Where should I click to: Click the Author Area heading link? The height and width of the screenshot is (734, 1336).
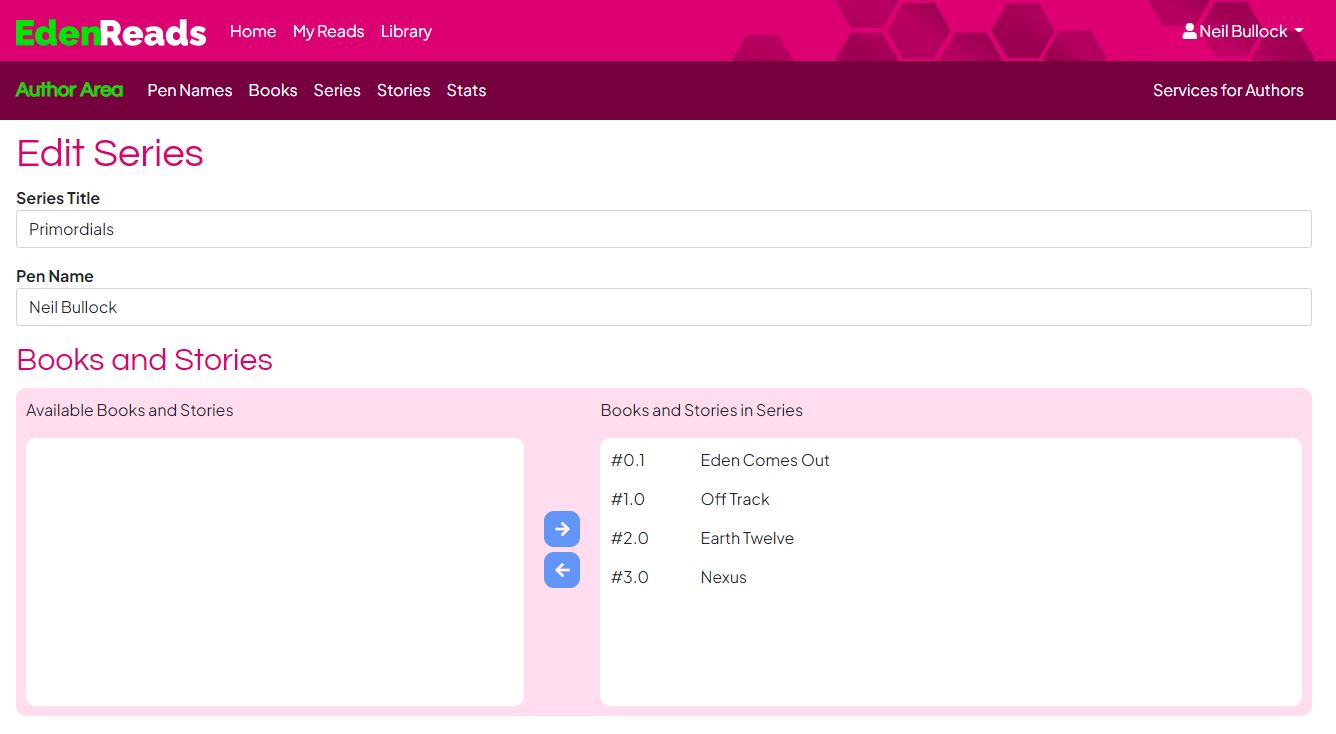point(69,90)
